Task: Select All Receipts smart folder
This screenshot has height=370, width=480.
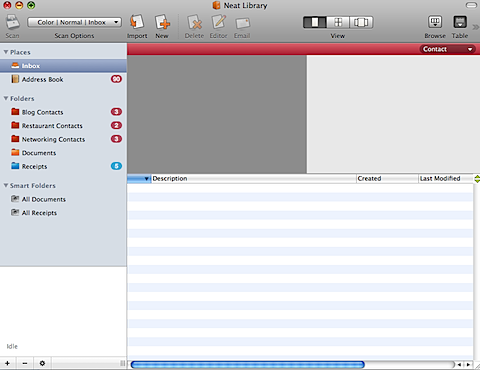Action: [x=63, y=213]
